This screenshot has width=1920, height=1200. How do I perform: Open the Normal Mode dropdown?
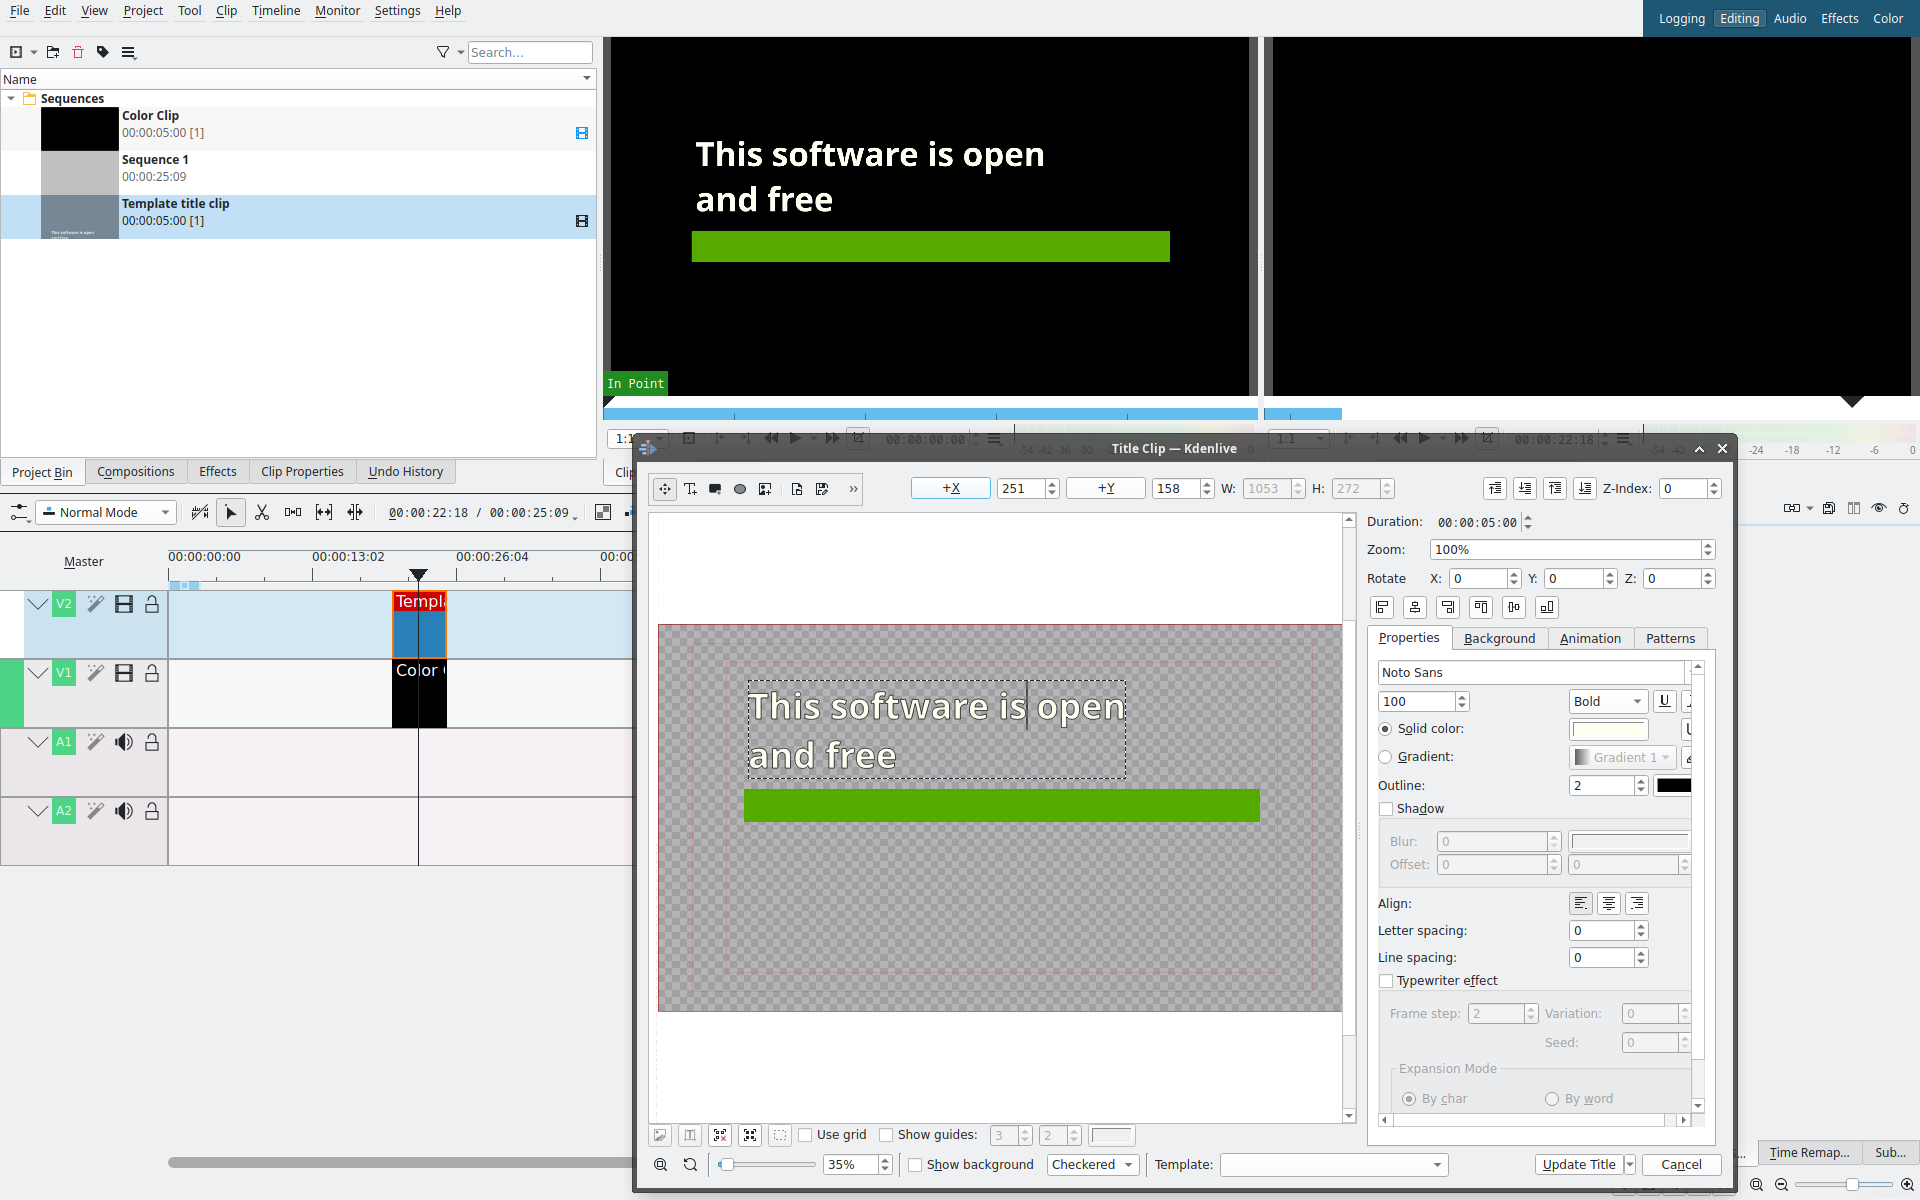click(x=106, y=512)
